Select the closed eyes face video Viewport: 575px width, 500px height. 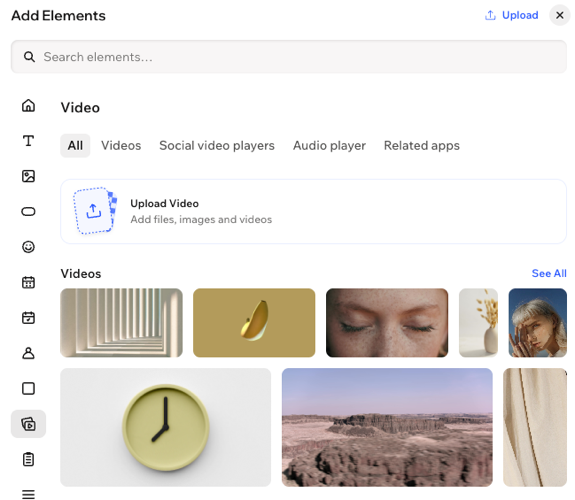[387, 323]
